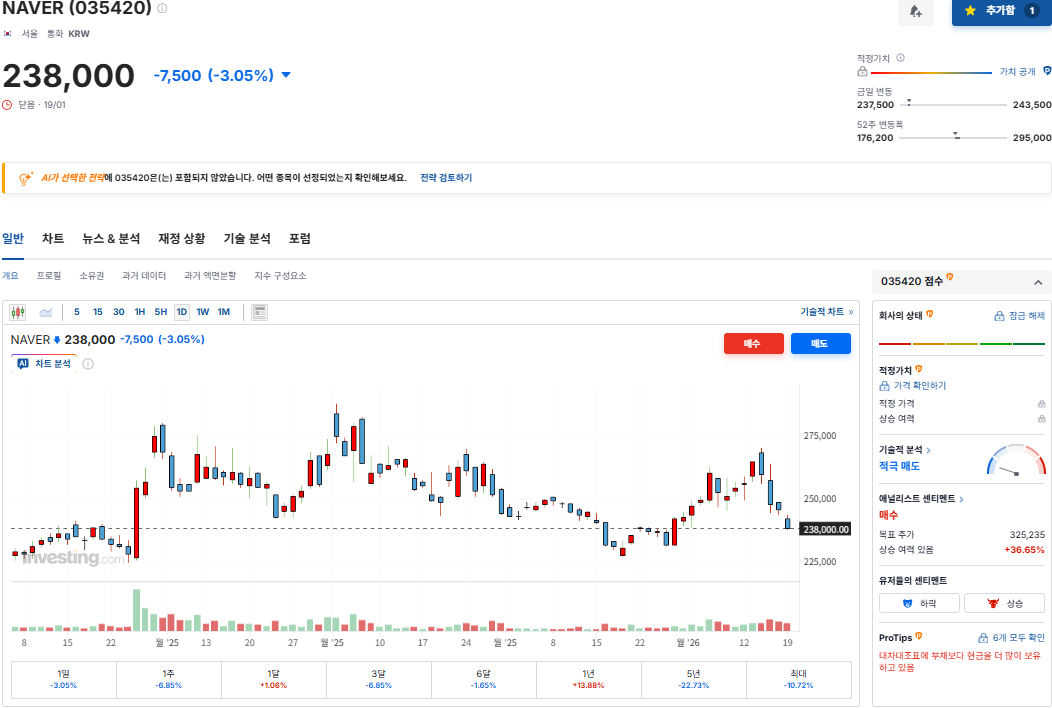Click info icon next to NAVER title
This screenshot has height=708, width=1052.
click(x=162, y=8)
